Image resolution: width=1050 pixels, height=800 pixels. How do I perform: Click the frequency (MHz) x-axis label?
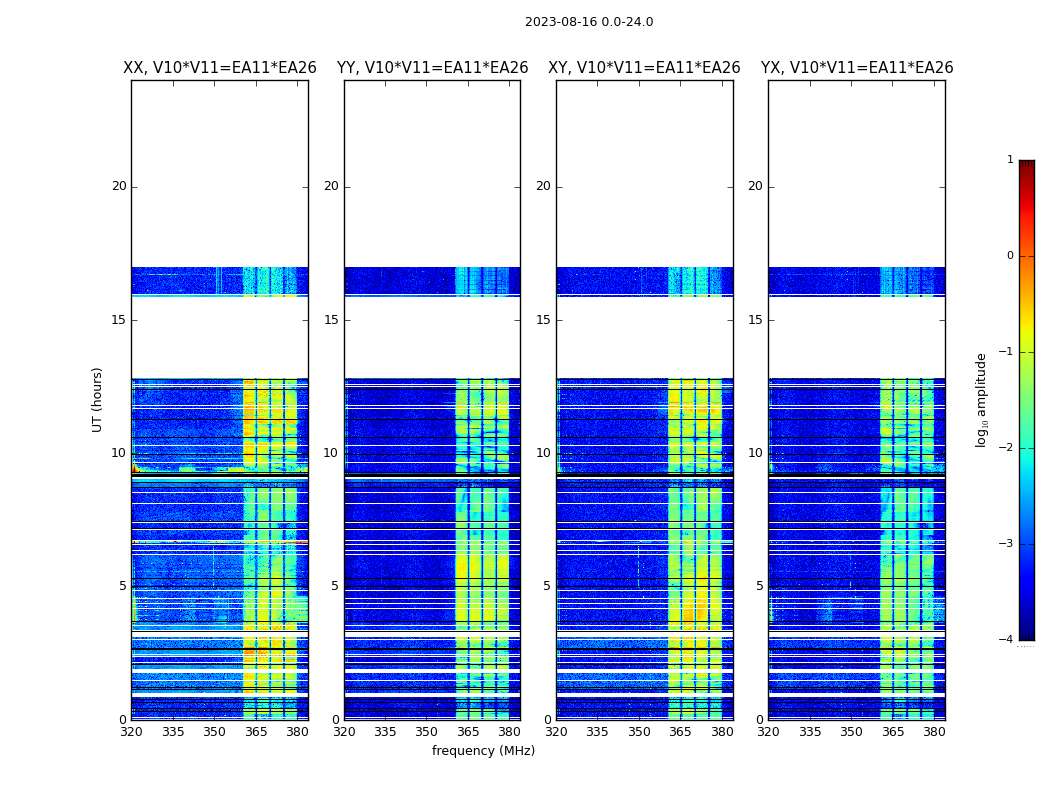click(483, 751)
